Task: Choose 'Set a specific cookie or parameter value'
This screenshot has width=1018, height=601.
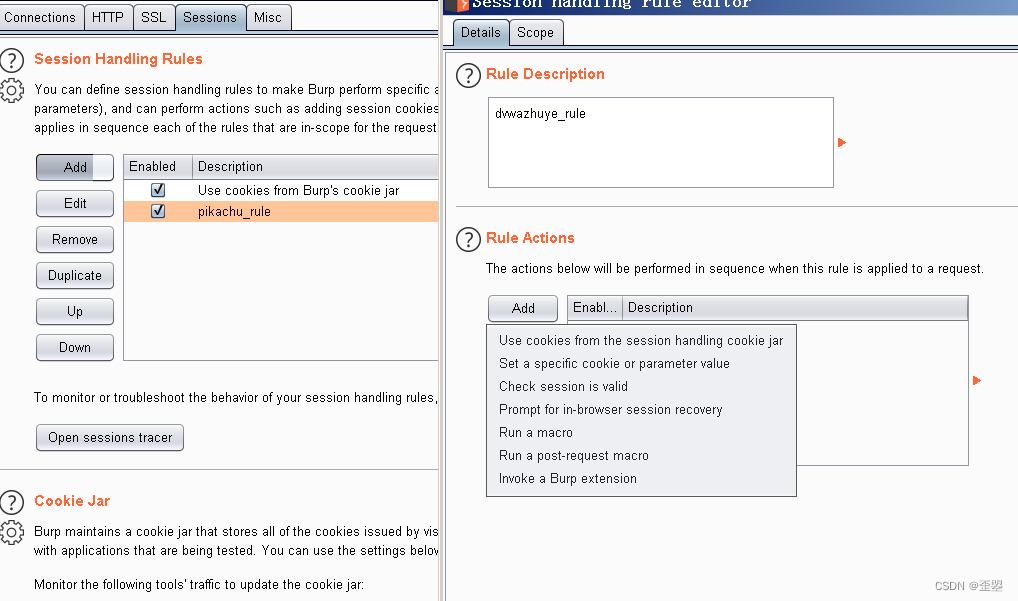Action: click(x=641, y=363)
